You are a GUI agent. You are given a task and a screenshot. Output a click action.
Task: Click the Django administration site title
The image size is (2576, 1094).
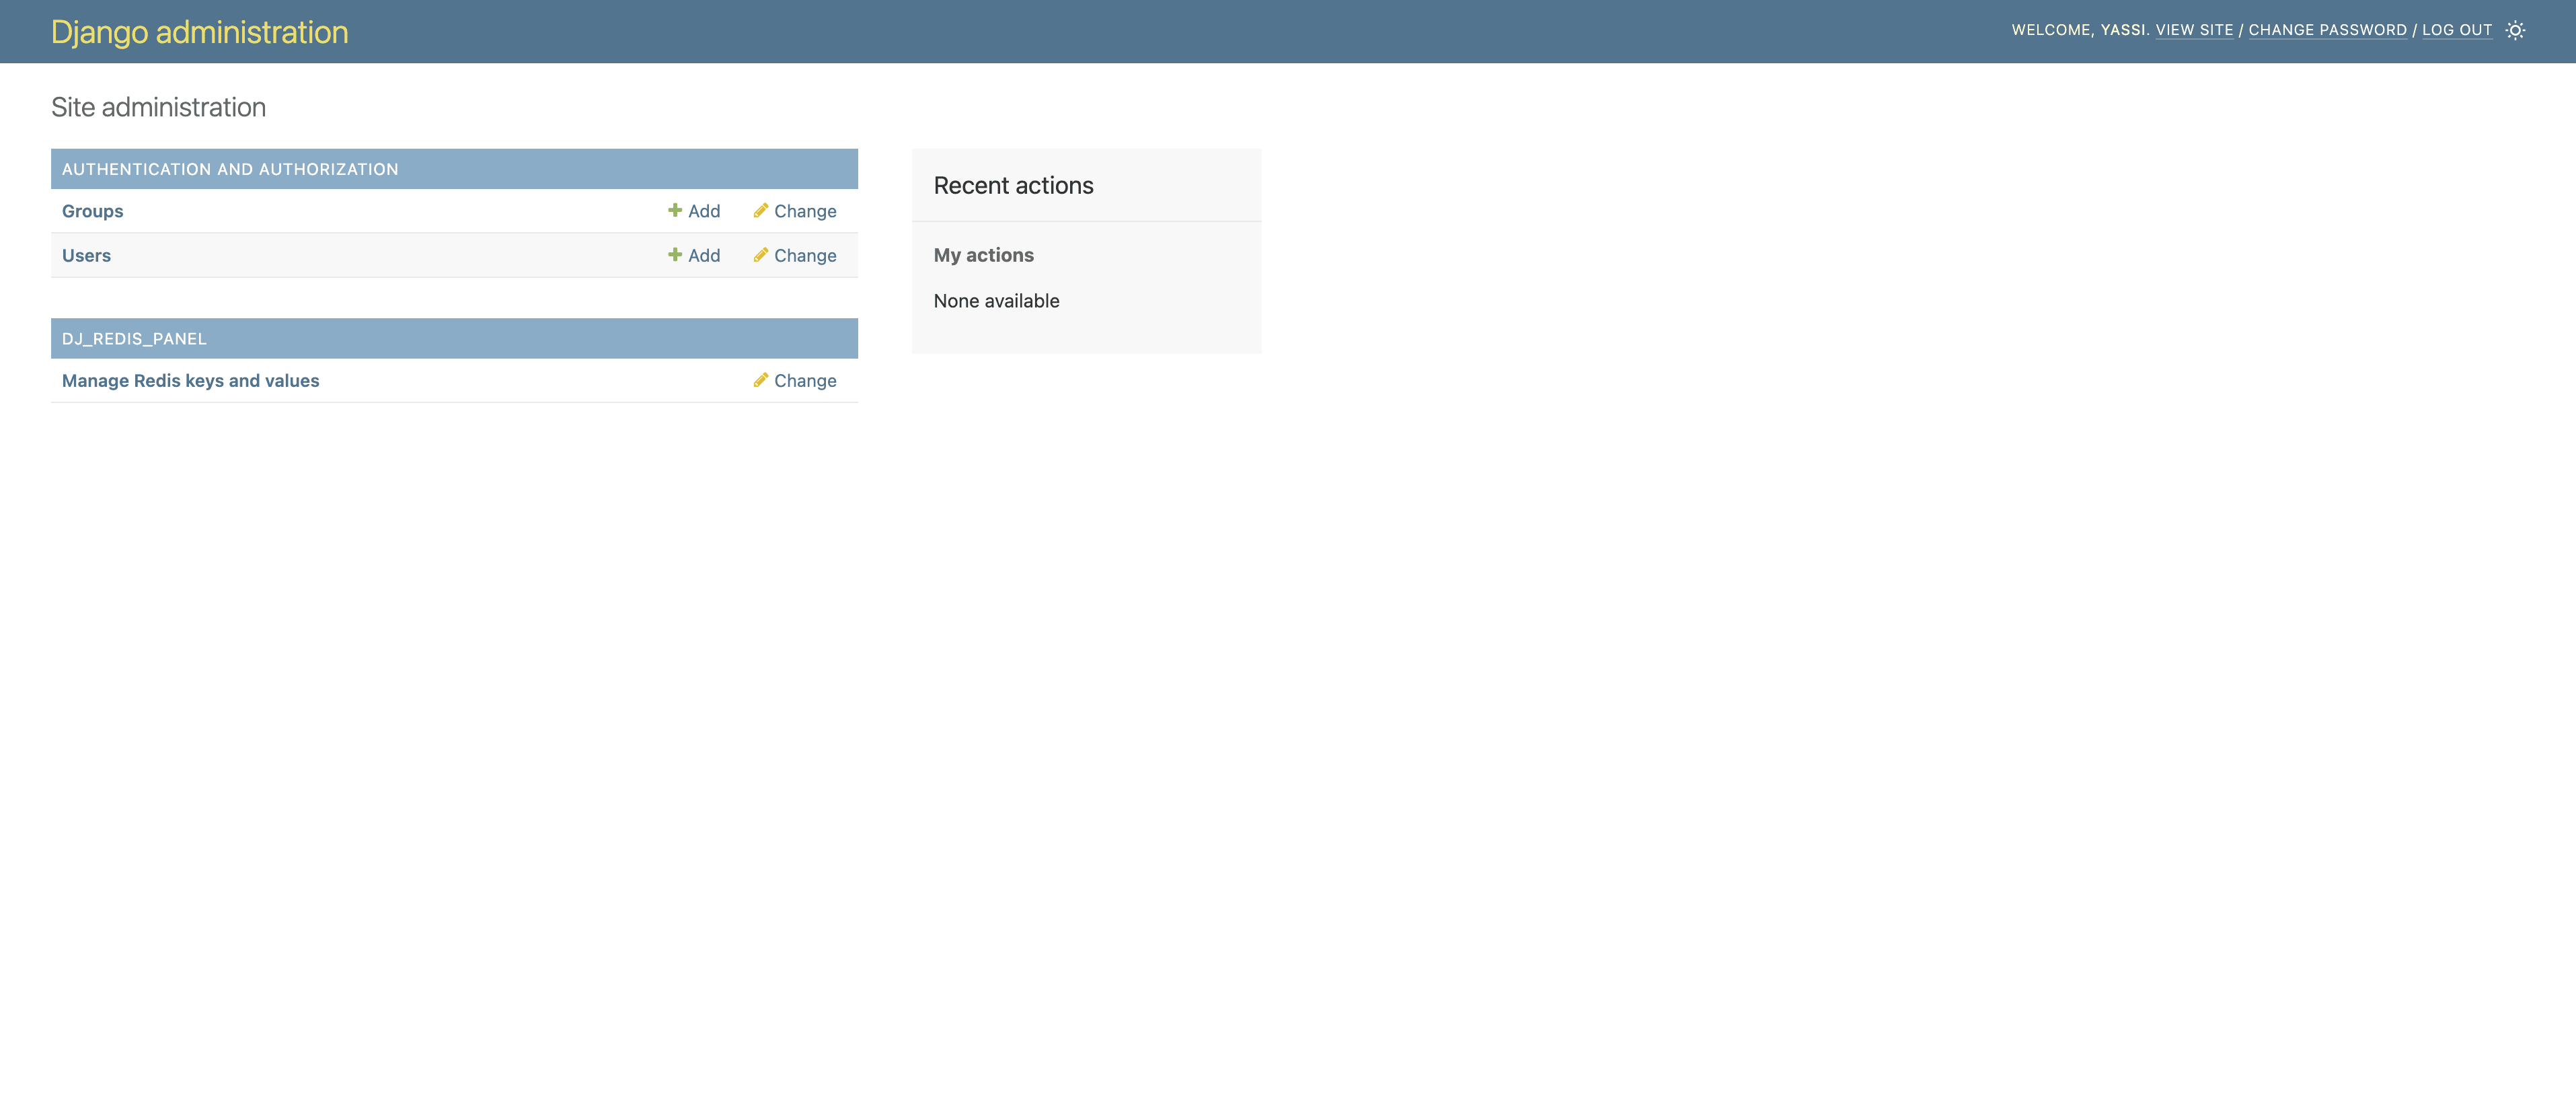200,32
